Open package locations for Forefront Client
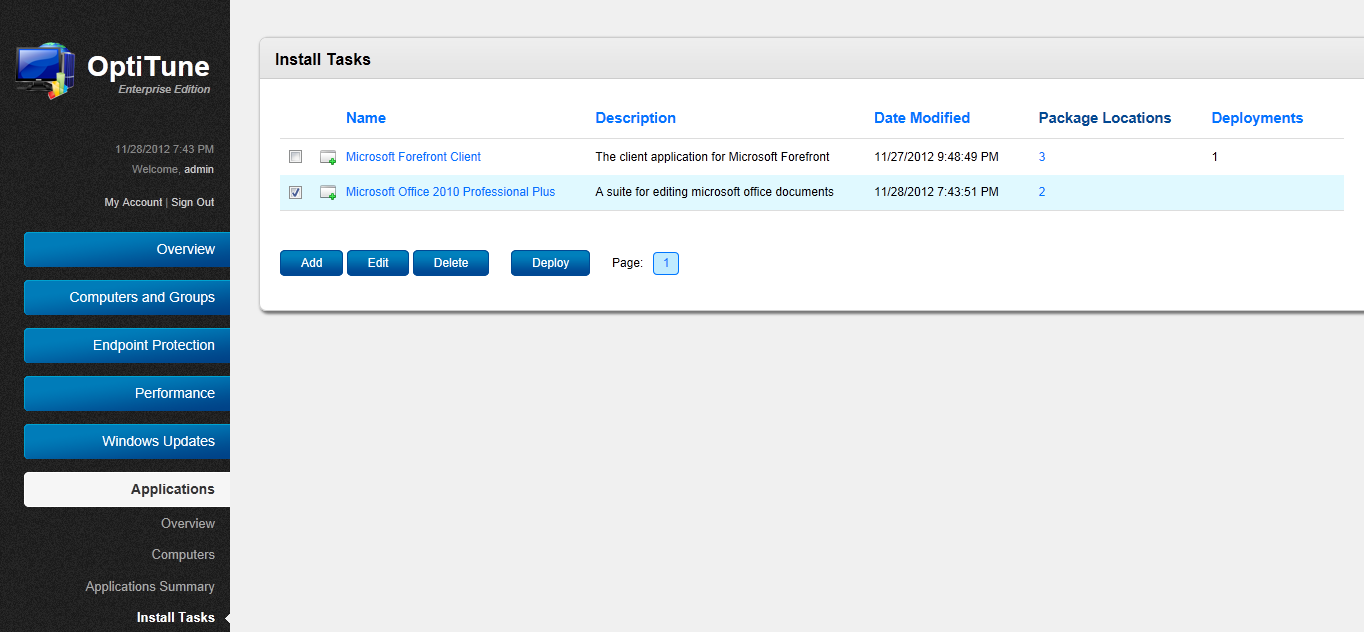The image size is (1364, 632). [1041, 157]
